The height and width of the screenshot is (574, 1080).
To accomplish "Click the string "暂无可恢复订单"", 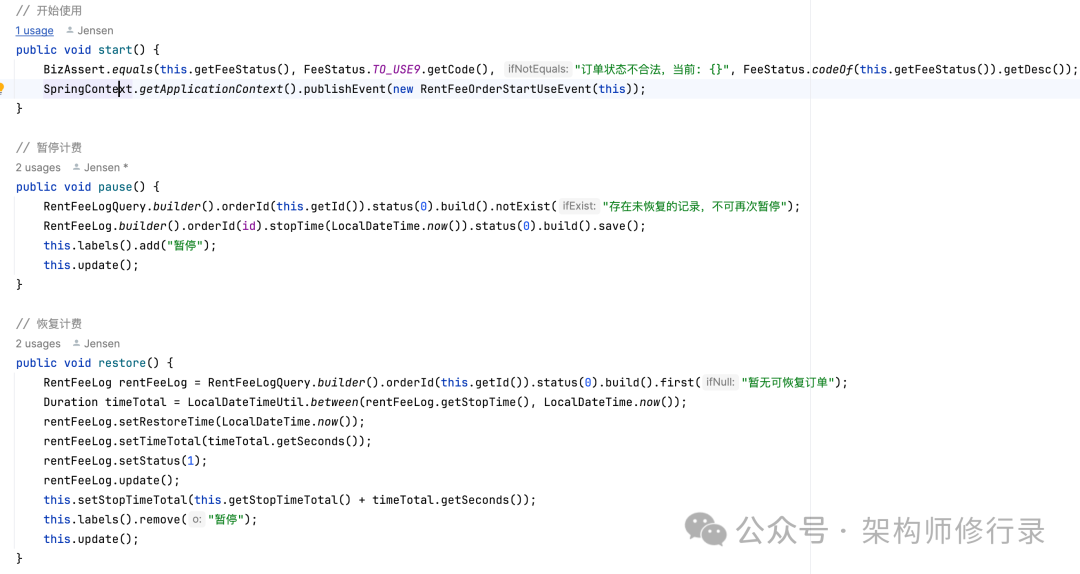I will pos(788,382).
